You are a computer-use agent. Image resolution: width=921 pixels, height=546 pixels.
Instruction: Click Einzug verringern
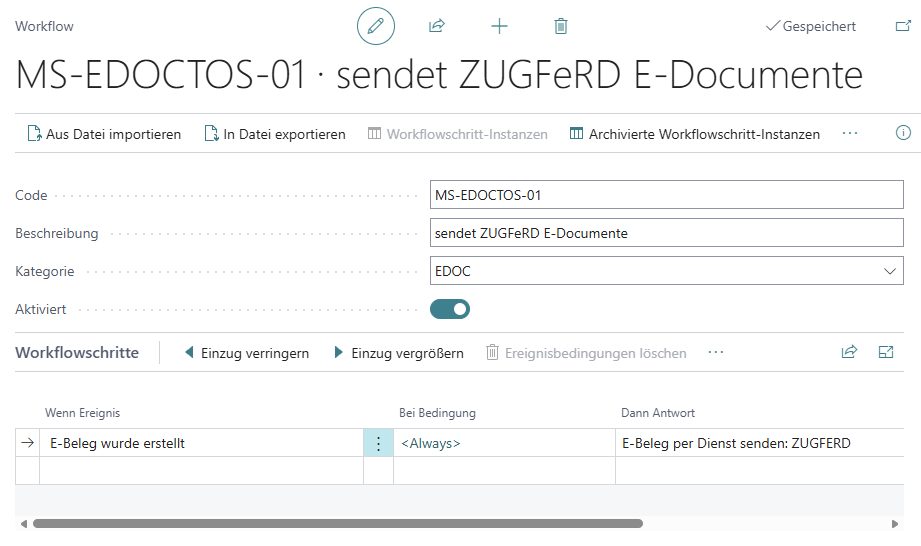[247, 353]
